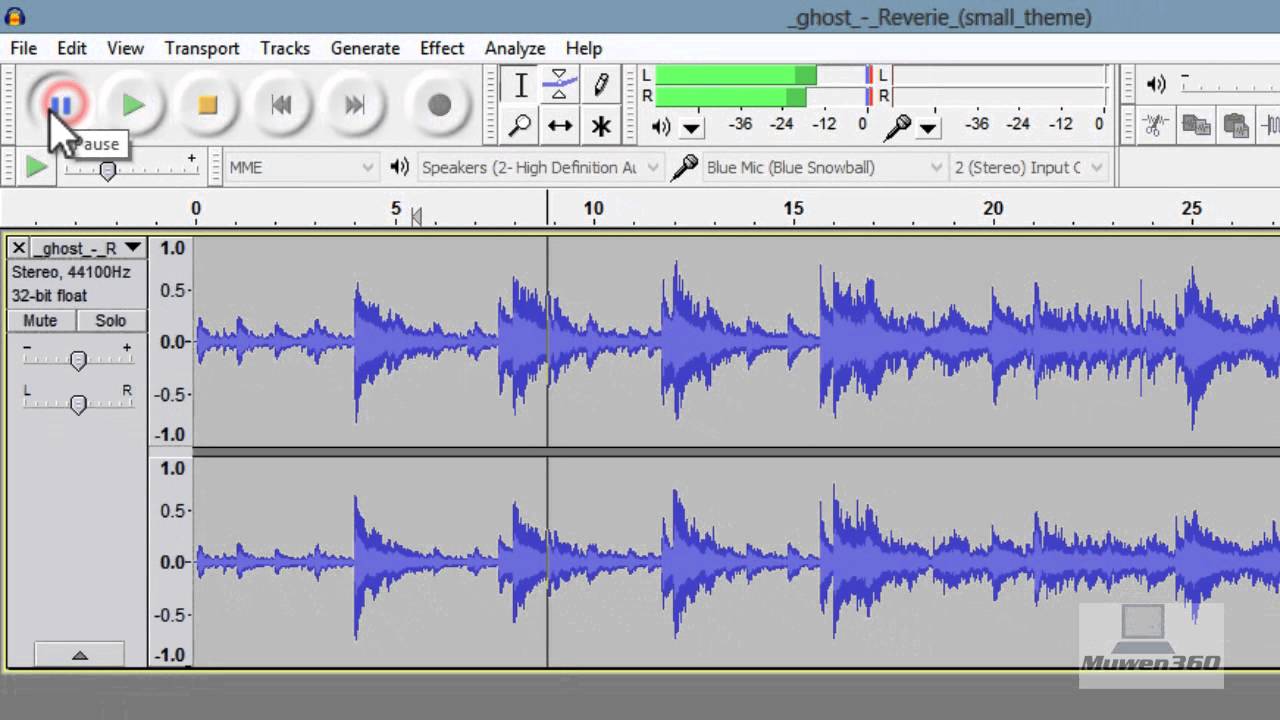The height and width of the screenshot is (720, 1280).
Task: Click the Audacity app icon in the title bar
Action: tap(14, 16)
